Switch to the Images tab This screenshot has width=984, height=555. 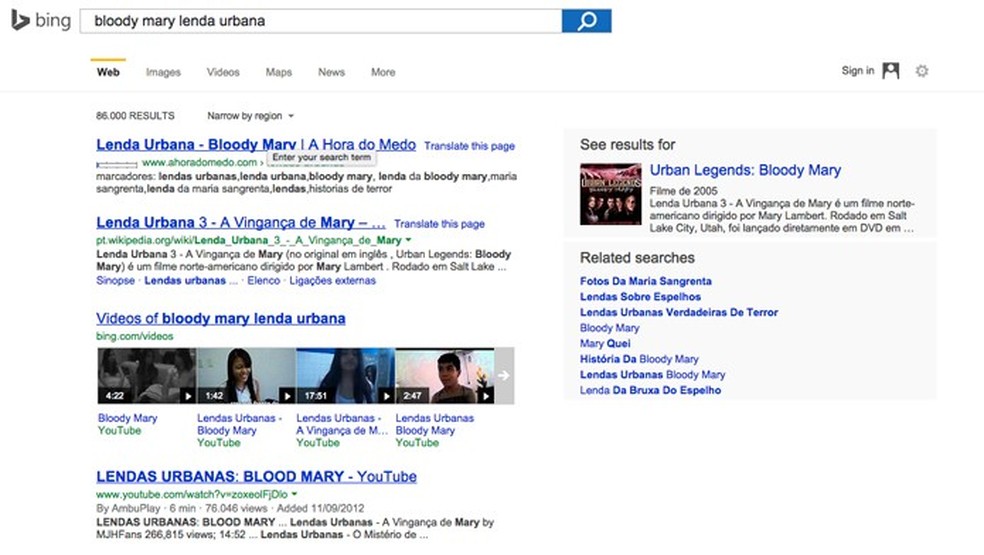coord(163,72)
